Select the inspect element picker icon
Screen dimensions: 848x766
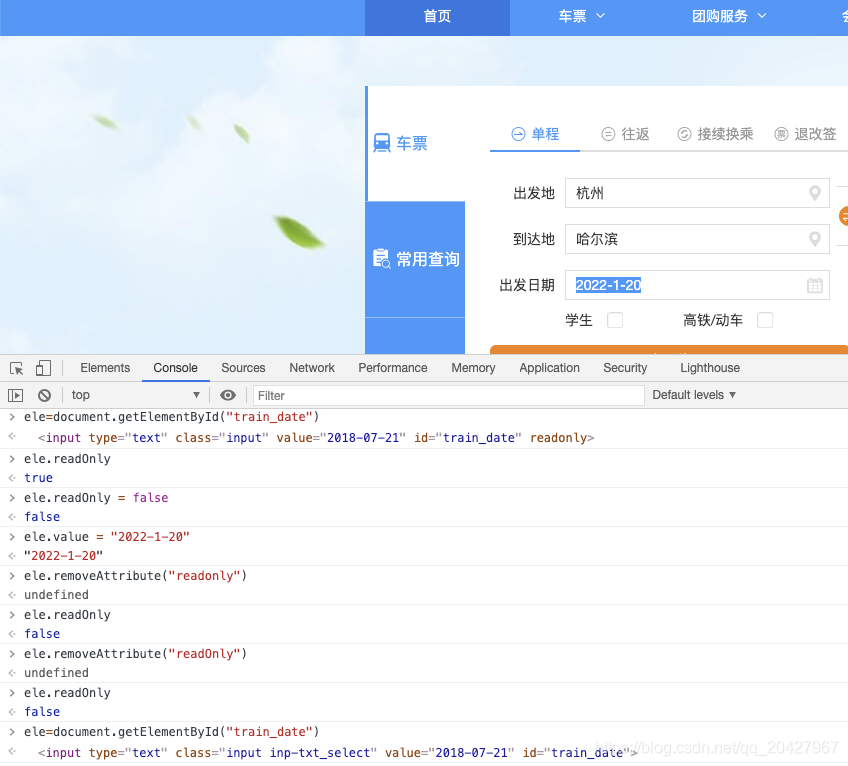point(16,368)
